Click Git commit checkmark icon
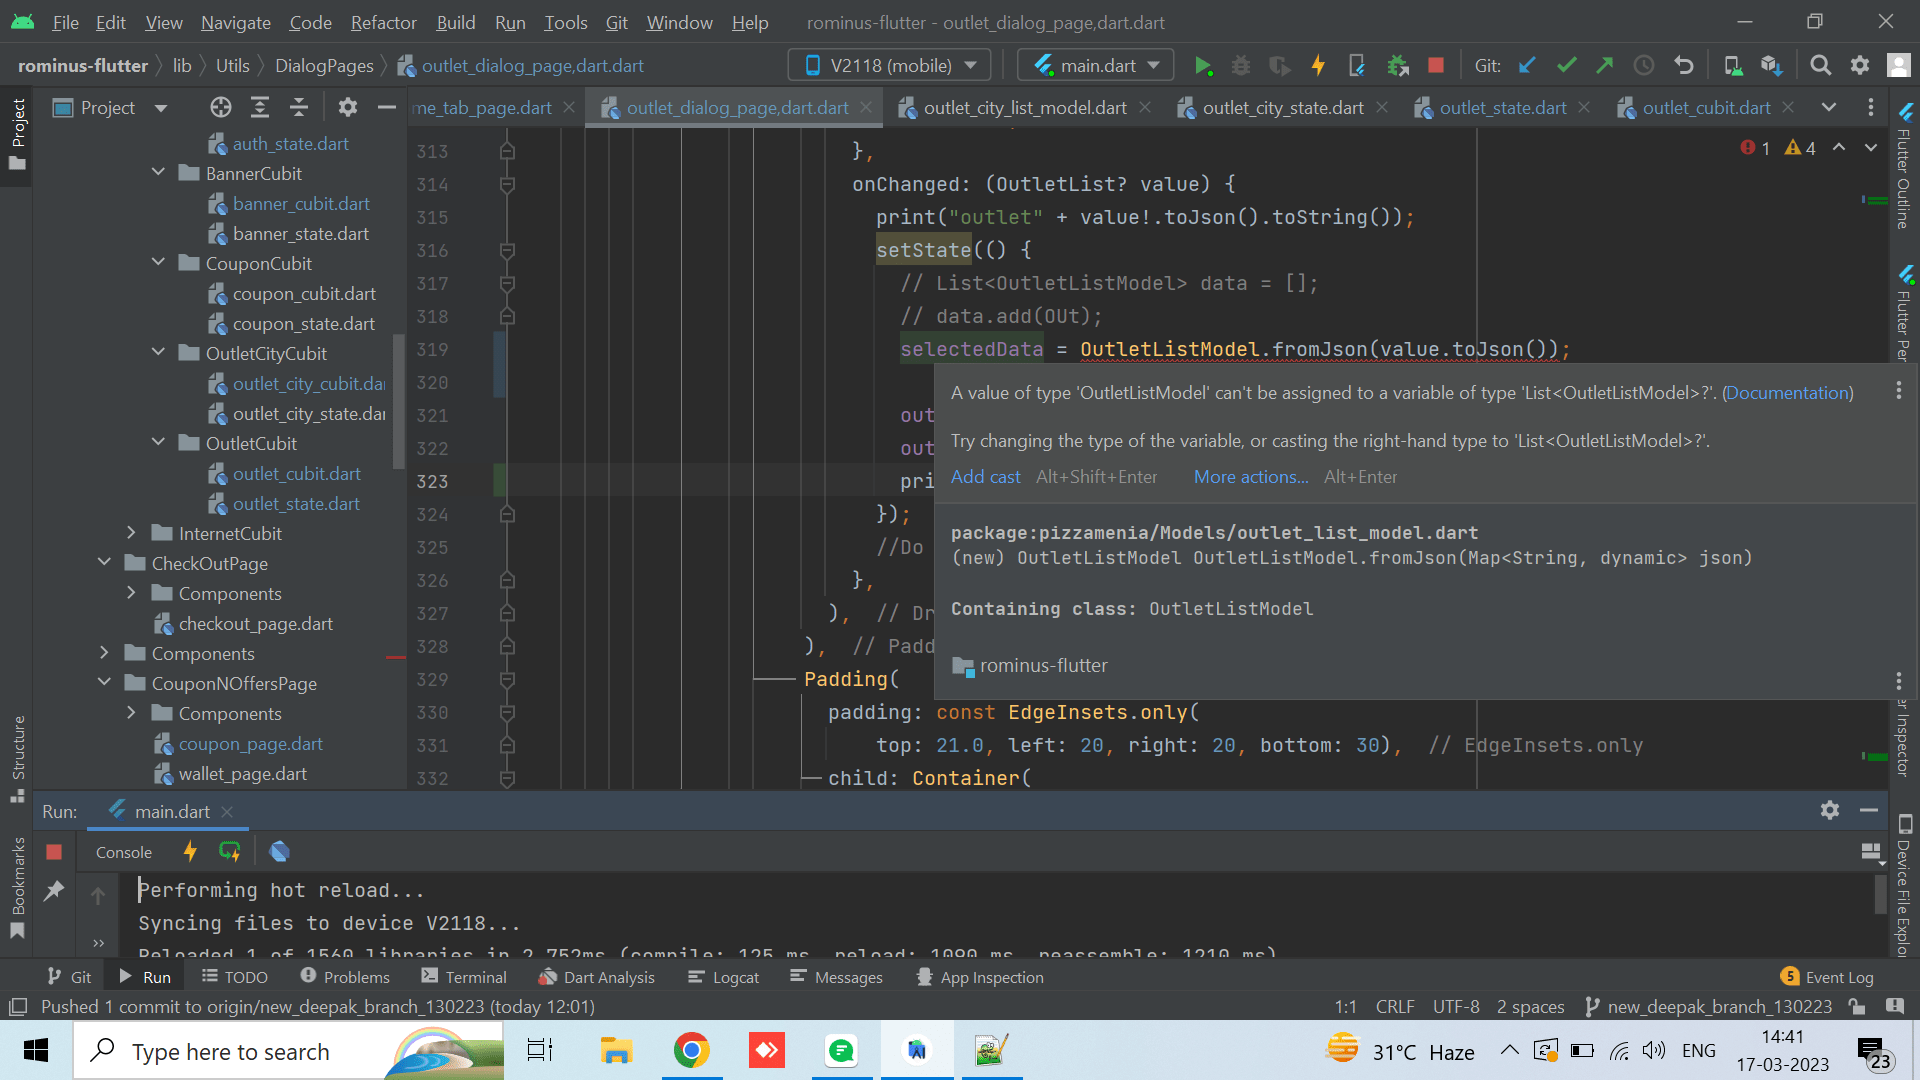Image resolution: width=1920 pixels, height=1080 pixels. point(1566,66)
